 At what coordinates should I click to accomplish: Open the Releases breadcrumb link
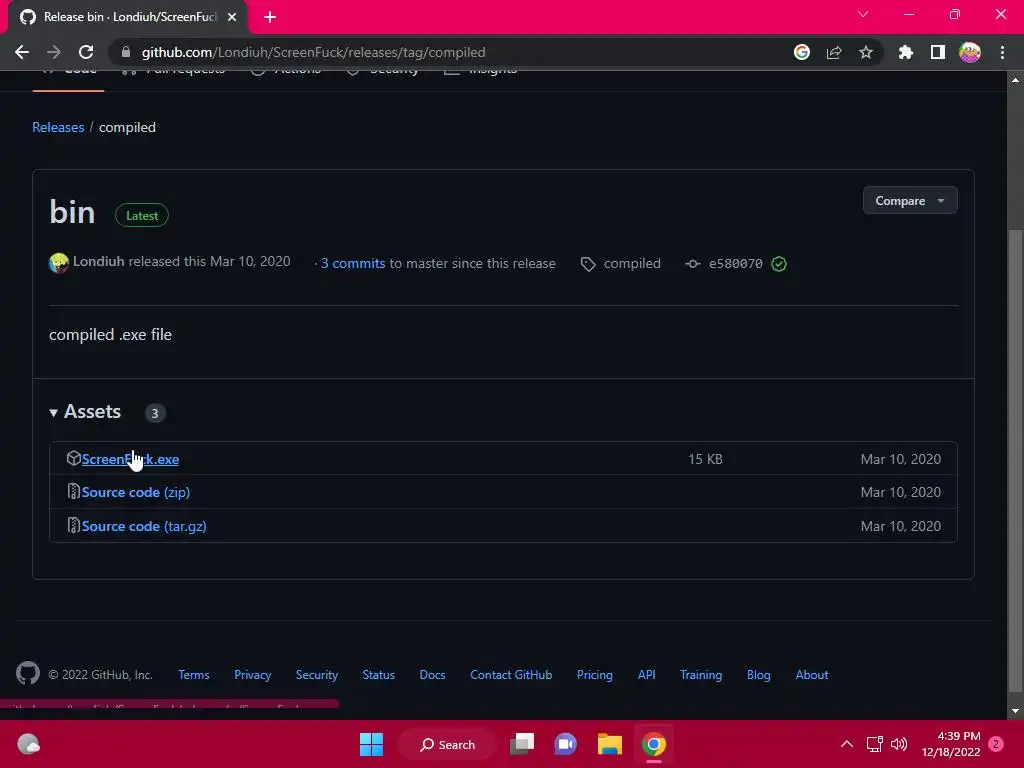coord(58,127)
